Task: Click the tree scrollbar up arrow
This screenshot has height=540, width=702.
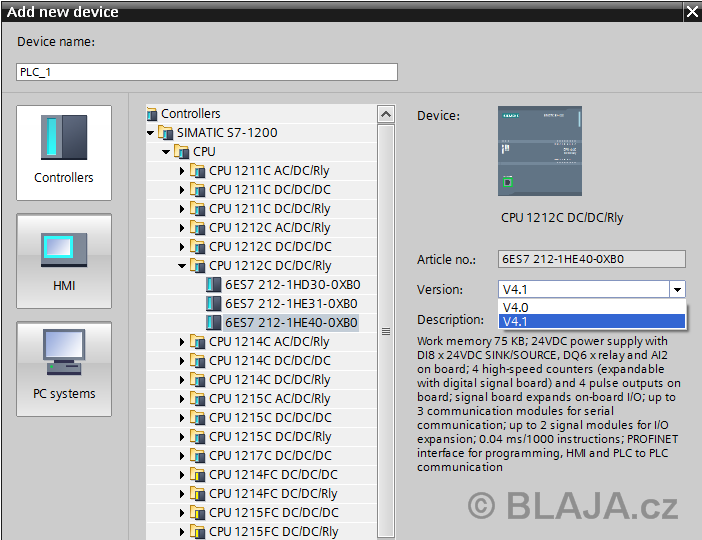Action: coord(386,115)
